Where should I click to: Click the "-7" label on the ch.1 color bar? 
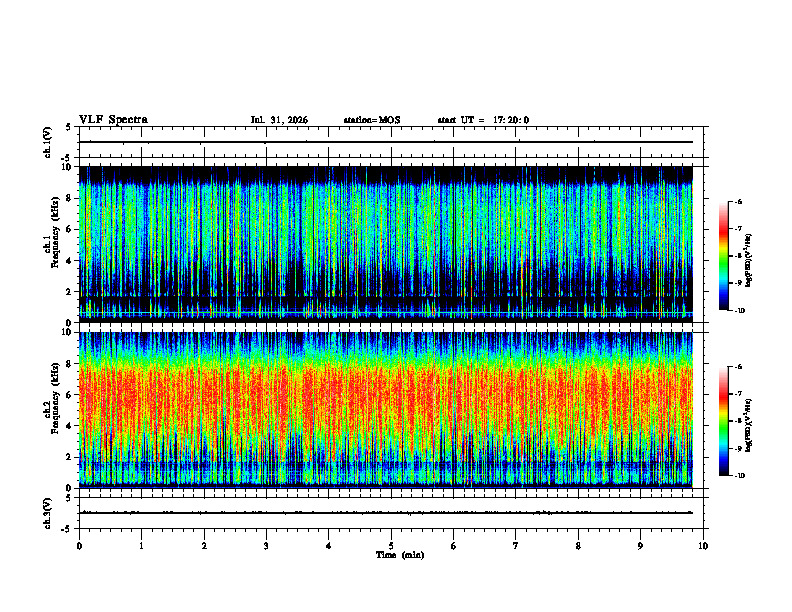[738, 229]
